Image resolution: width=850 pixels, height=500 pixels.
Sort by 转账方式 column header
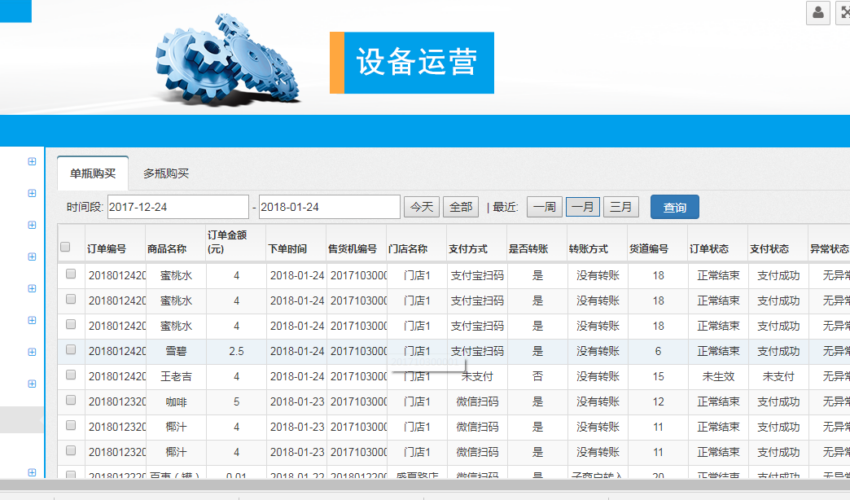pos(589,249)
